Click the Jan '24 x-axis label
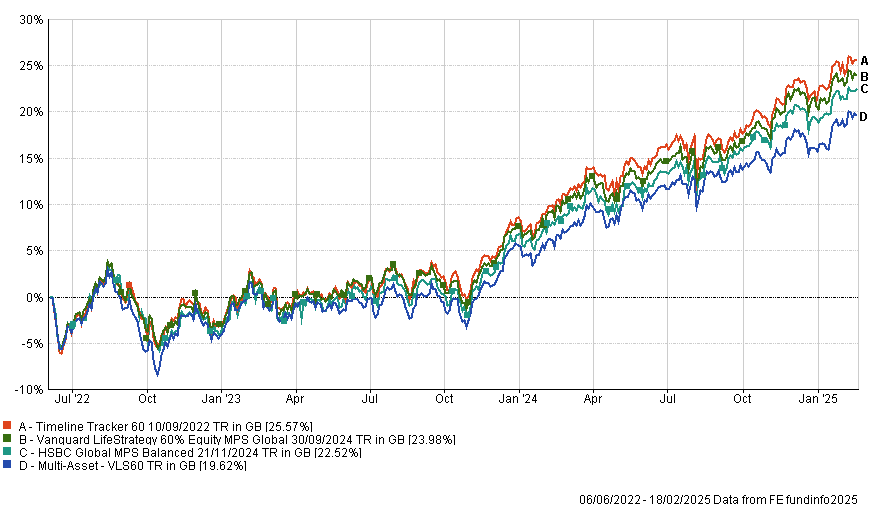 point(519,397)
